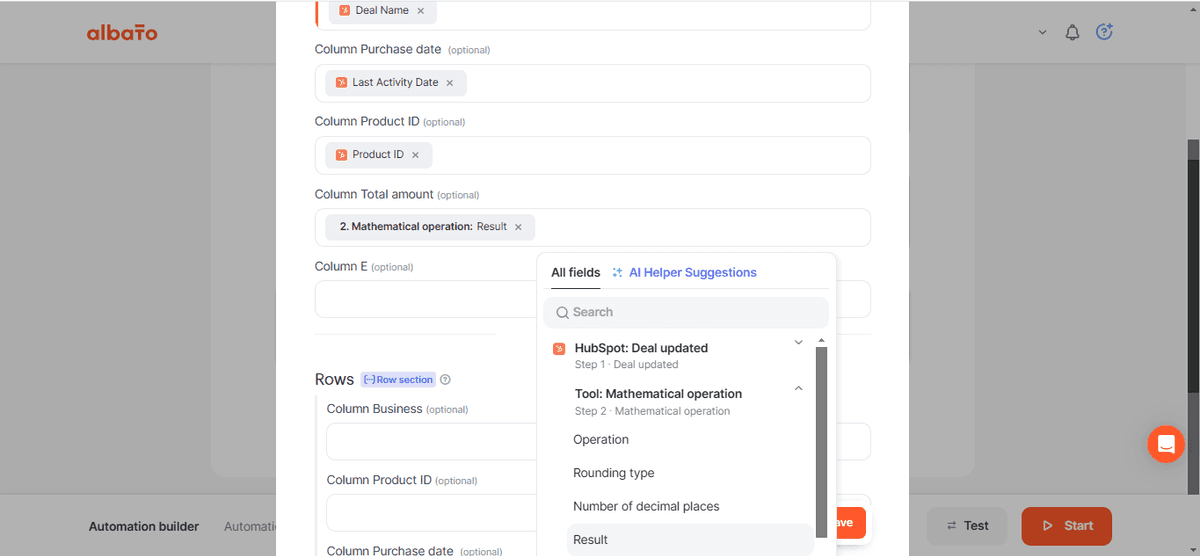The width and height of the screenshot is (1200, 556).
Task: Select the All fields tab
Action: point(576,272)
